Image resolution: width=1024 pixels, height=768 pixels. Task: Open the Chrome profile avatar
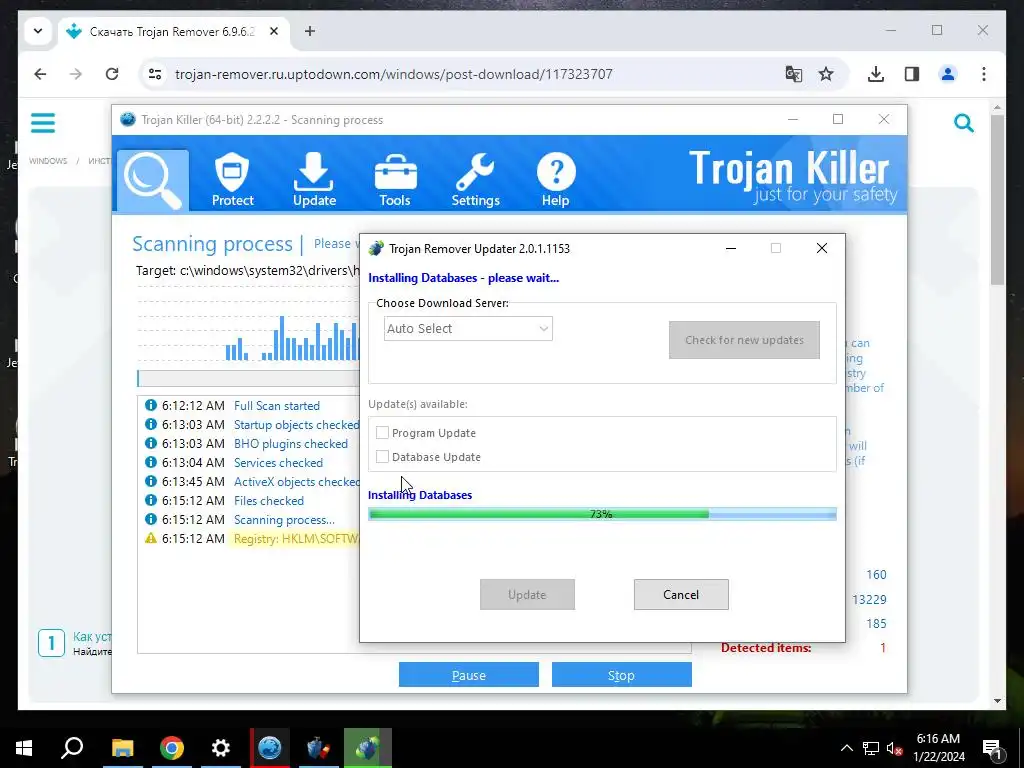948,74
